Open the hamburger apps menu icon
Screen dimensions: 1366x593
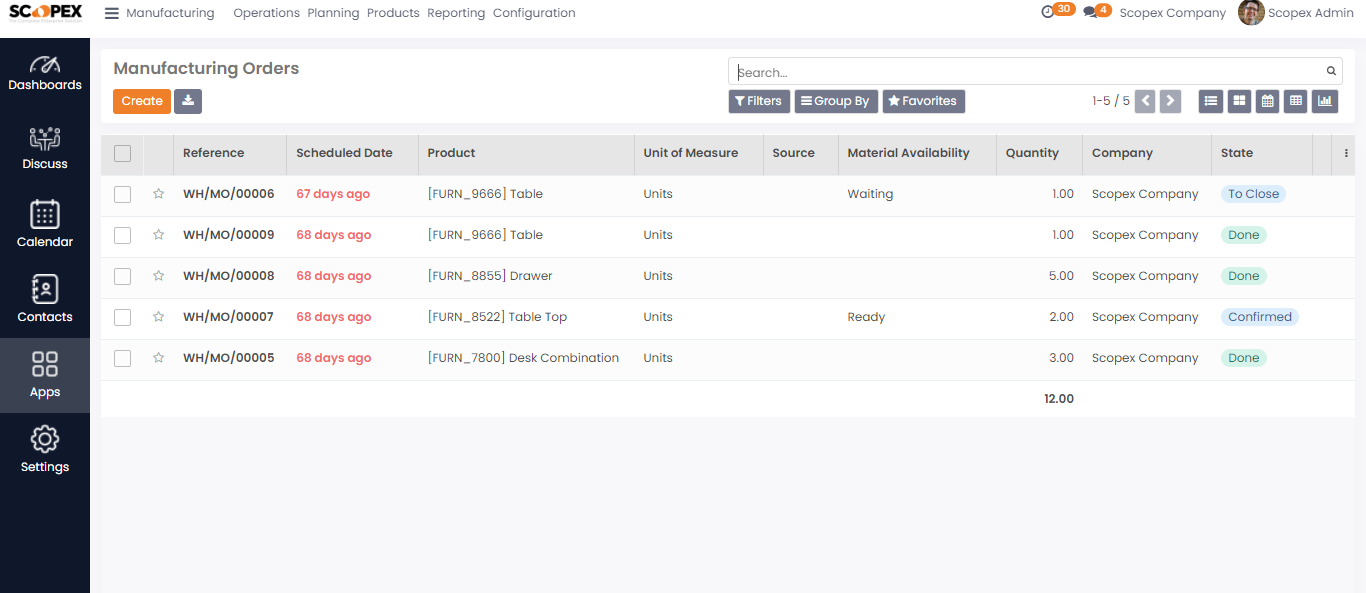(x=111, y=13)
